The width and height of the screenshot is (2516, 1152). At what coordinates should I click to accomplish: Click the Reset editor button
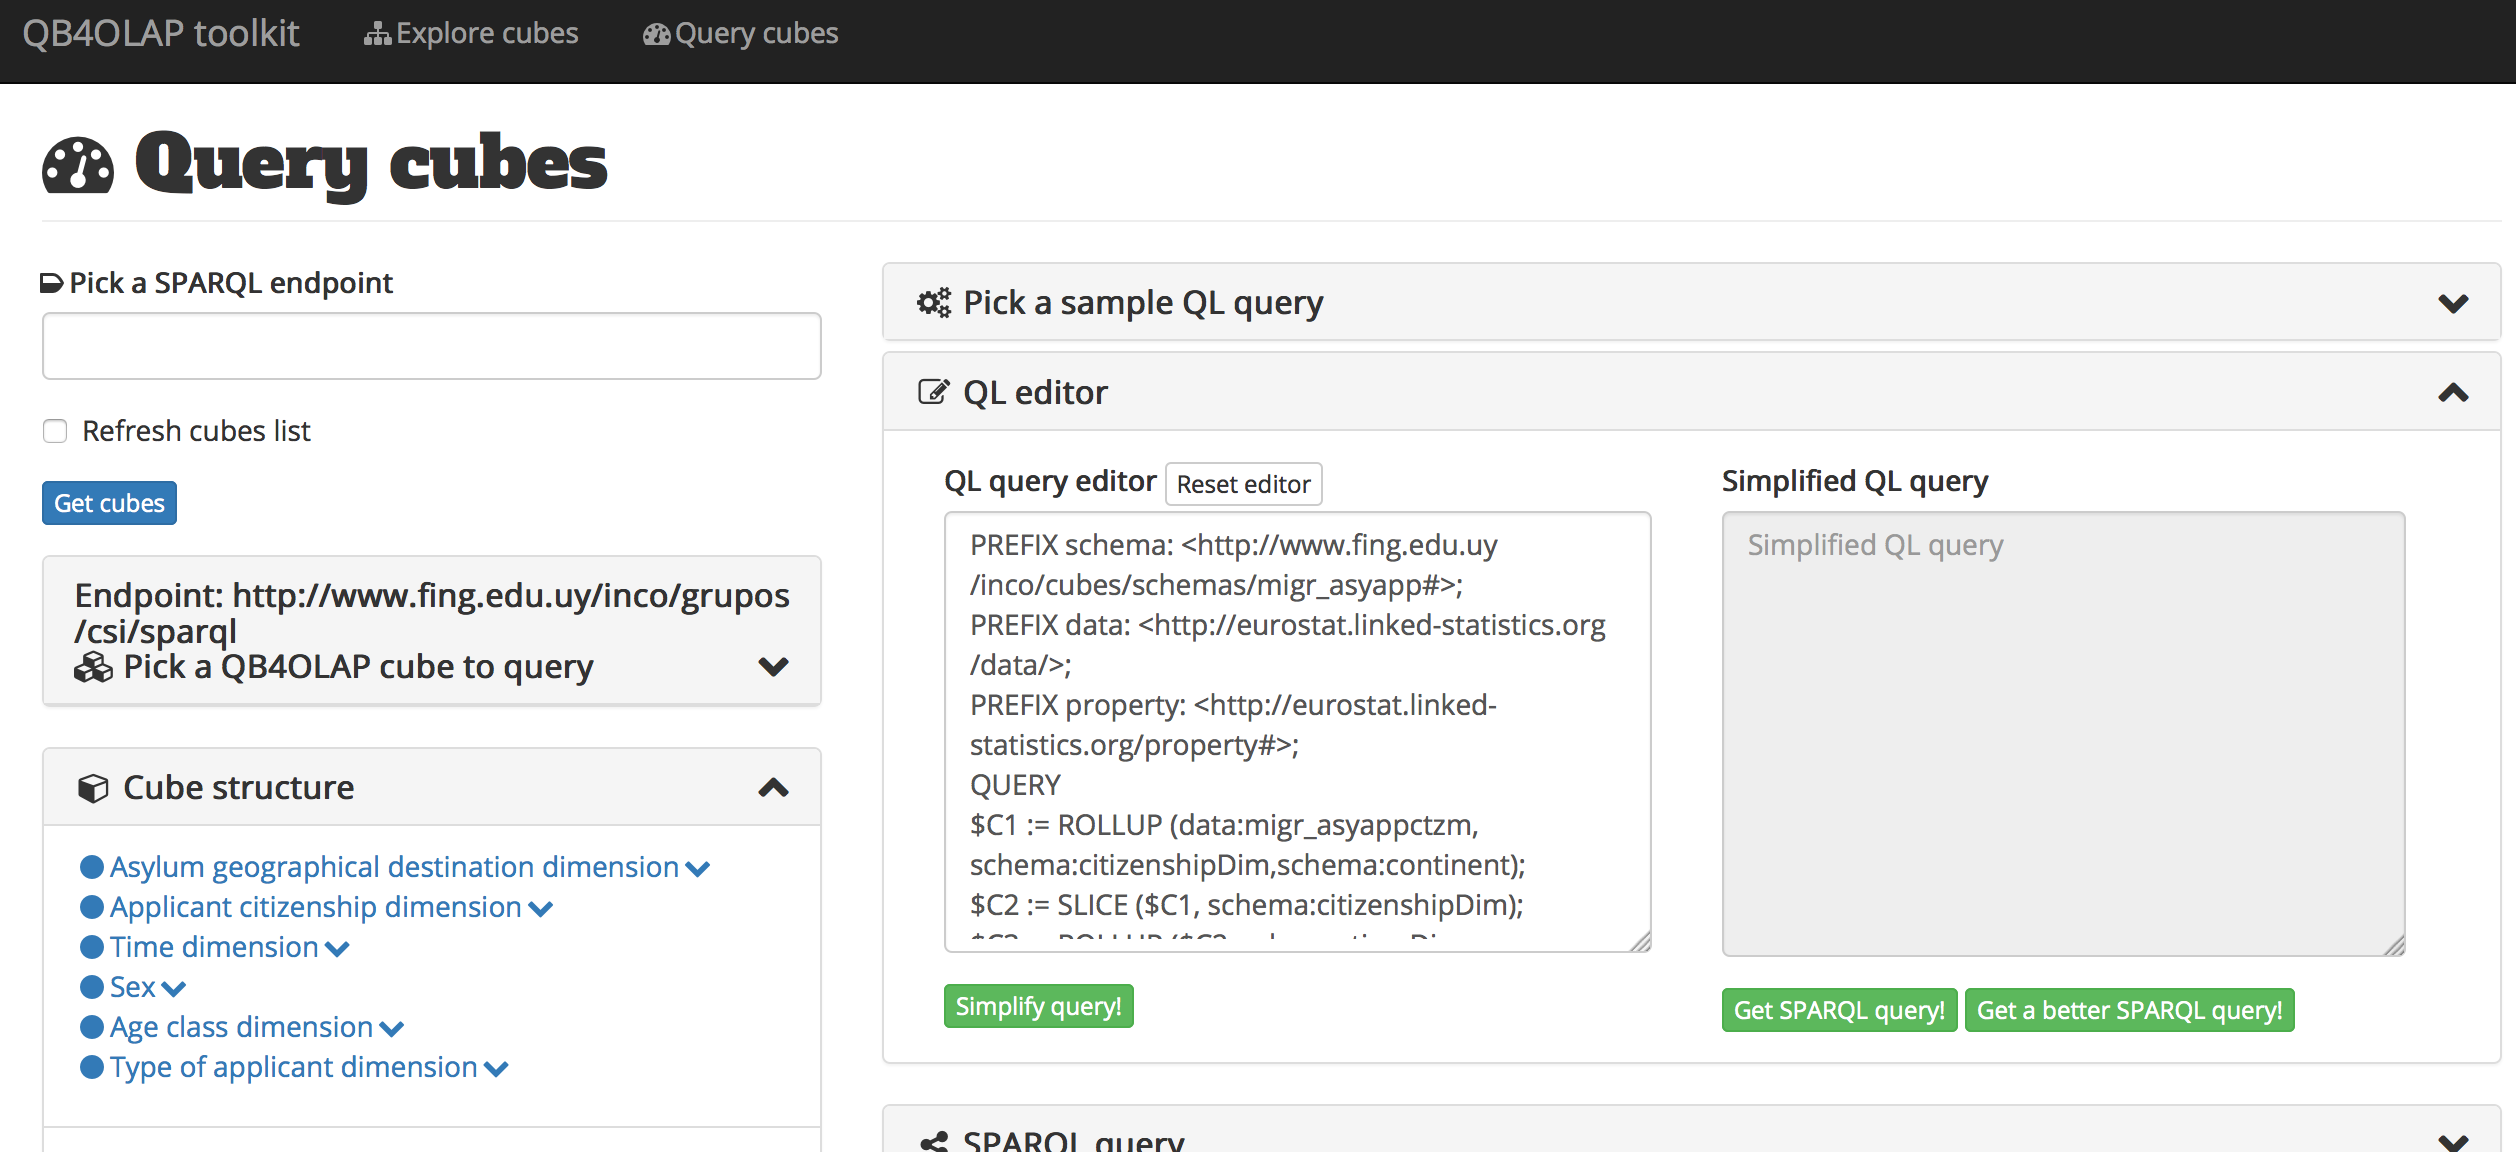(1243, 484)
